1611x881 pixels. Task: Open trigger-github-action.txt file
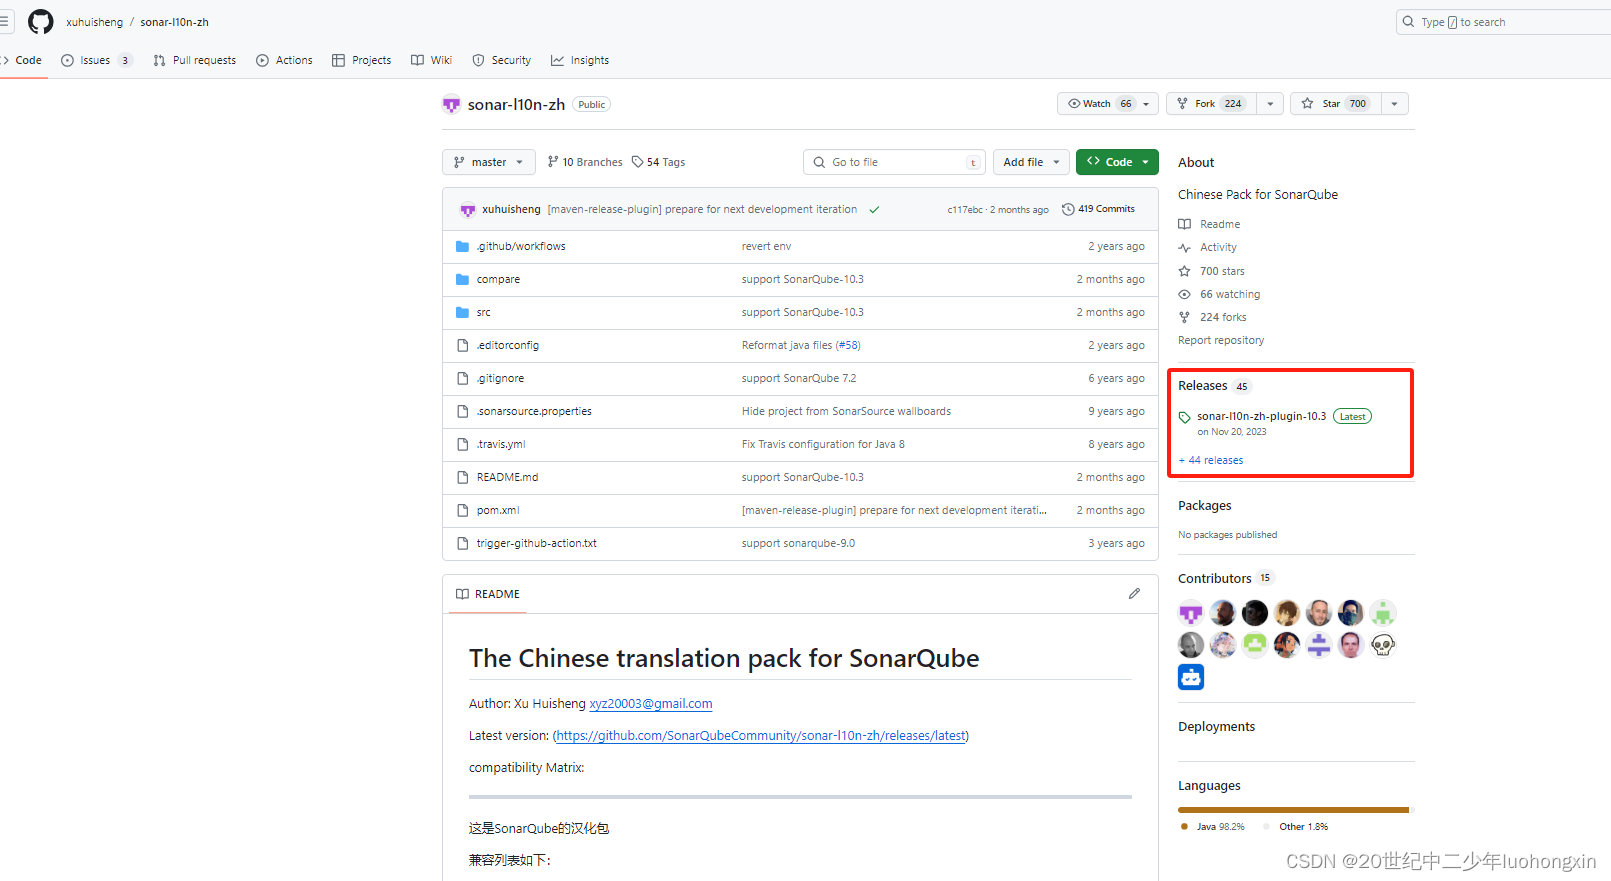tap(536, 543)
